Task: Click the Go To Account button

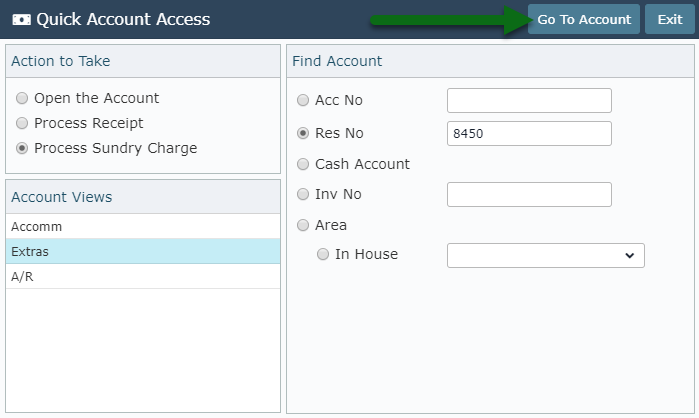Action: (x=584, y=19)
